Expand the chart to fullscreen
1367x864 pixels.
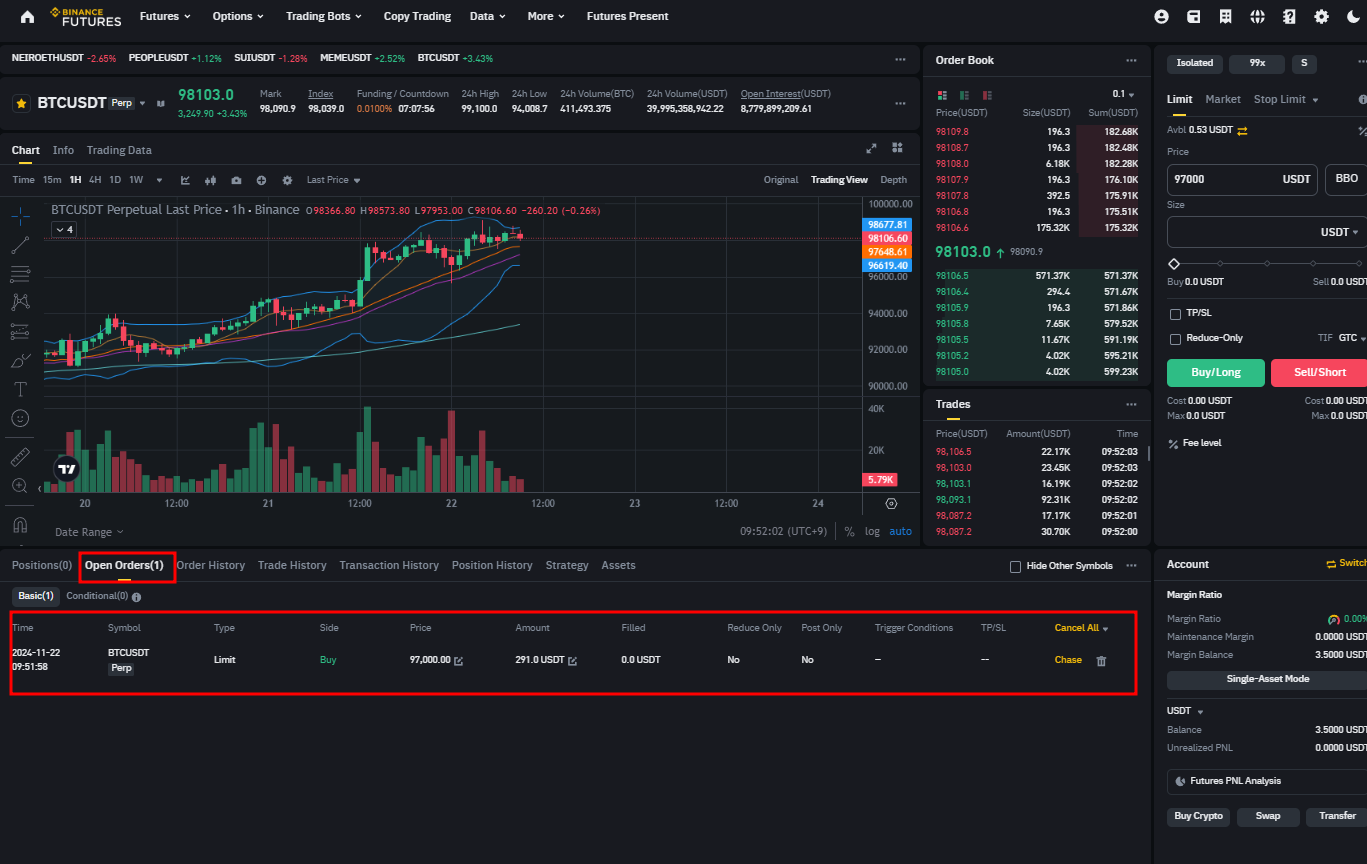(871, 148)
